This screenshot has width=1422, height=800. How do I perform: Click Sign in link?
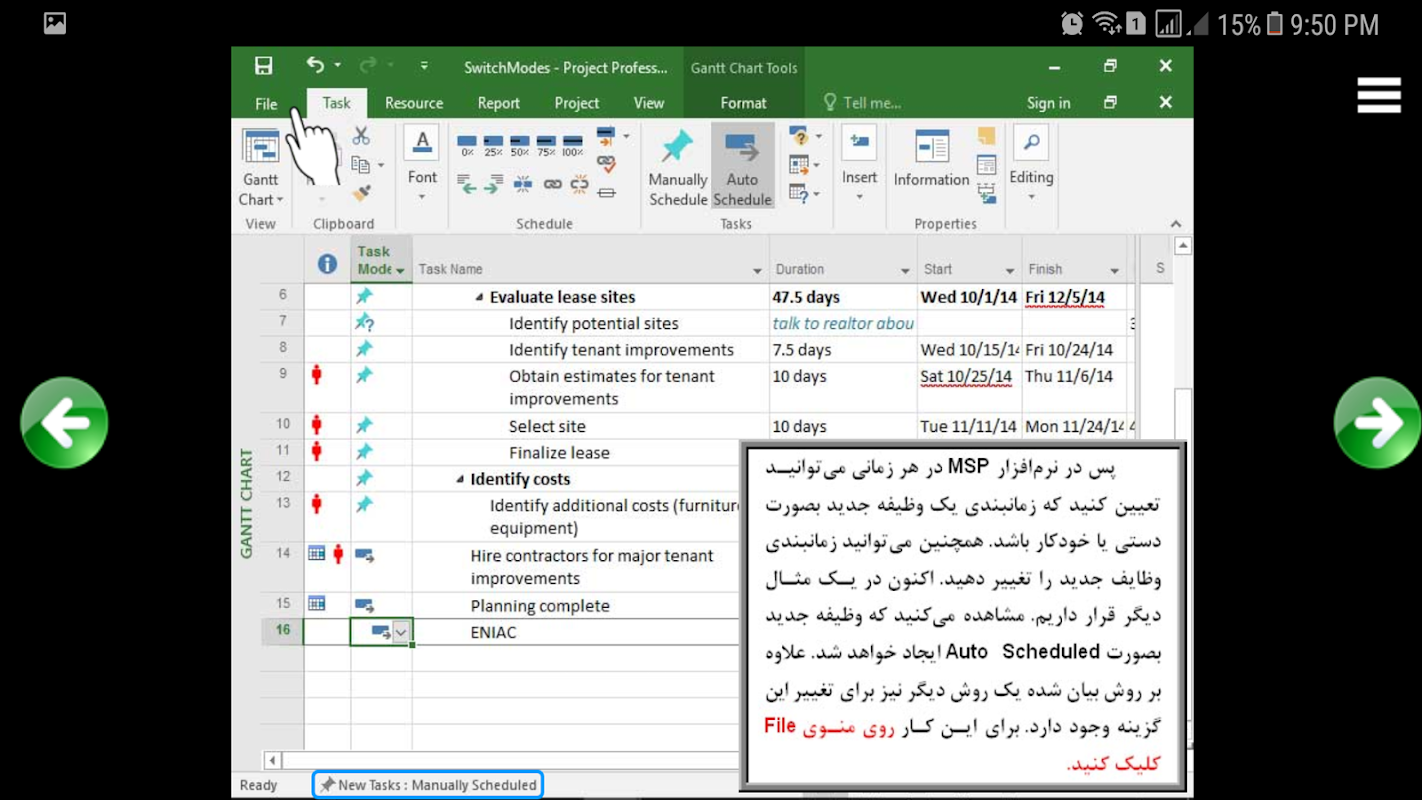(x=1048, y=103)
